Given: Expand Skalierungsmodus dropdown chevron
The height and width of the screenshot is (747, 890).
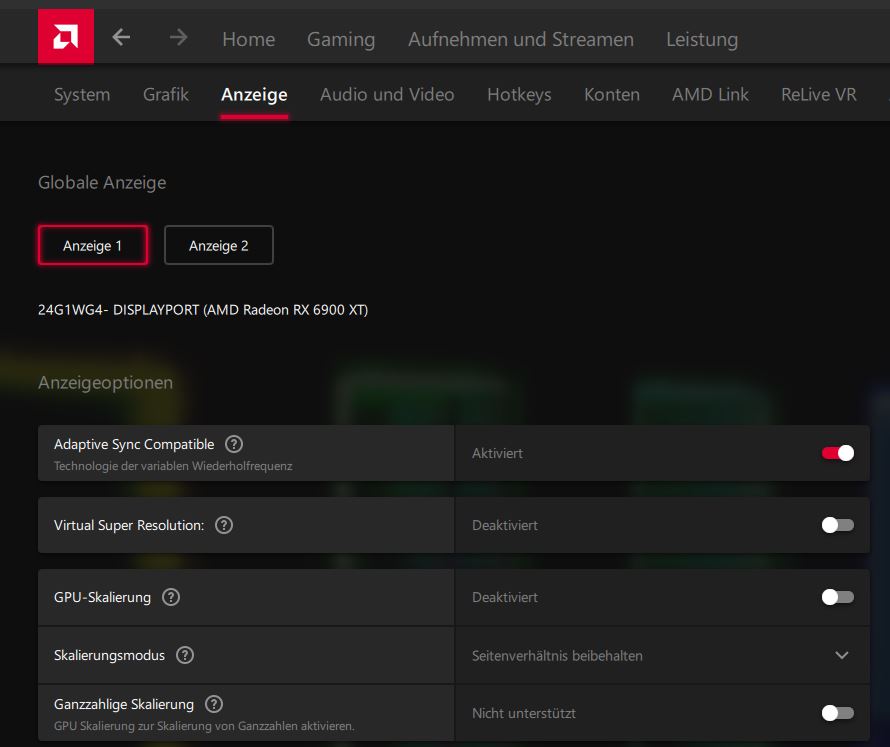Looking at the screenshot, I should [x=842, y=655].
